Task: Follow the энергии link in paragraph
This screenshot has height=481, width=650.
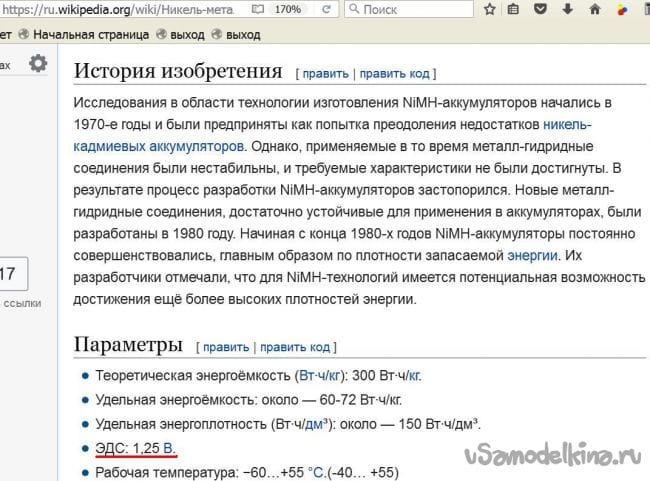Action: tap(531, 255)
